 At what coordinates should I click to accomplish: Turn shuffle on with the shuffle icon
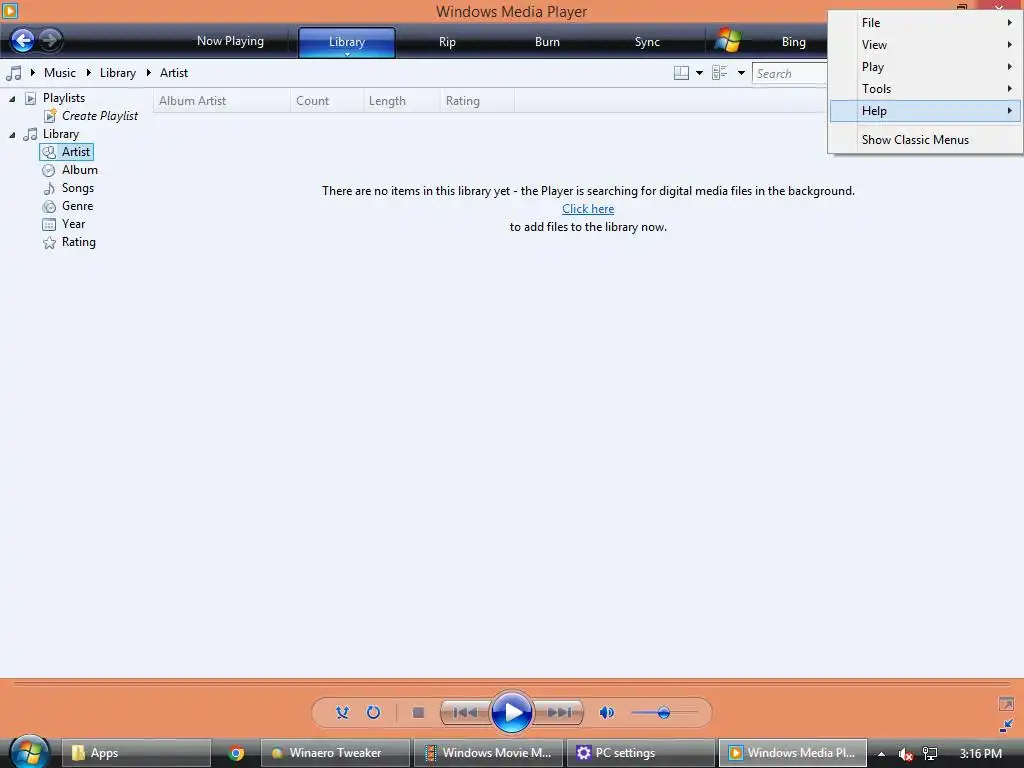342,712
